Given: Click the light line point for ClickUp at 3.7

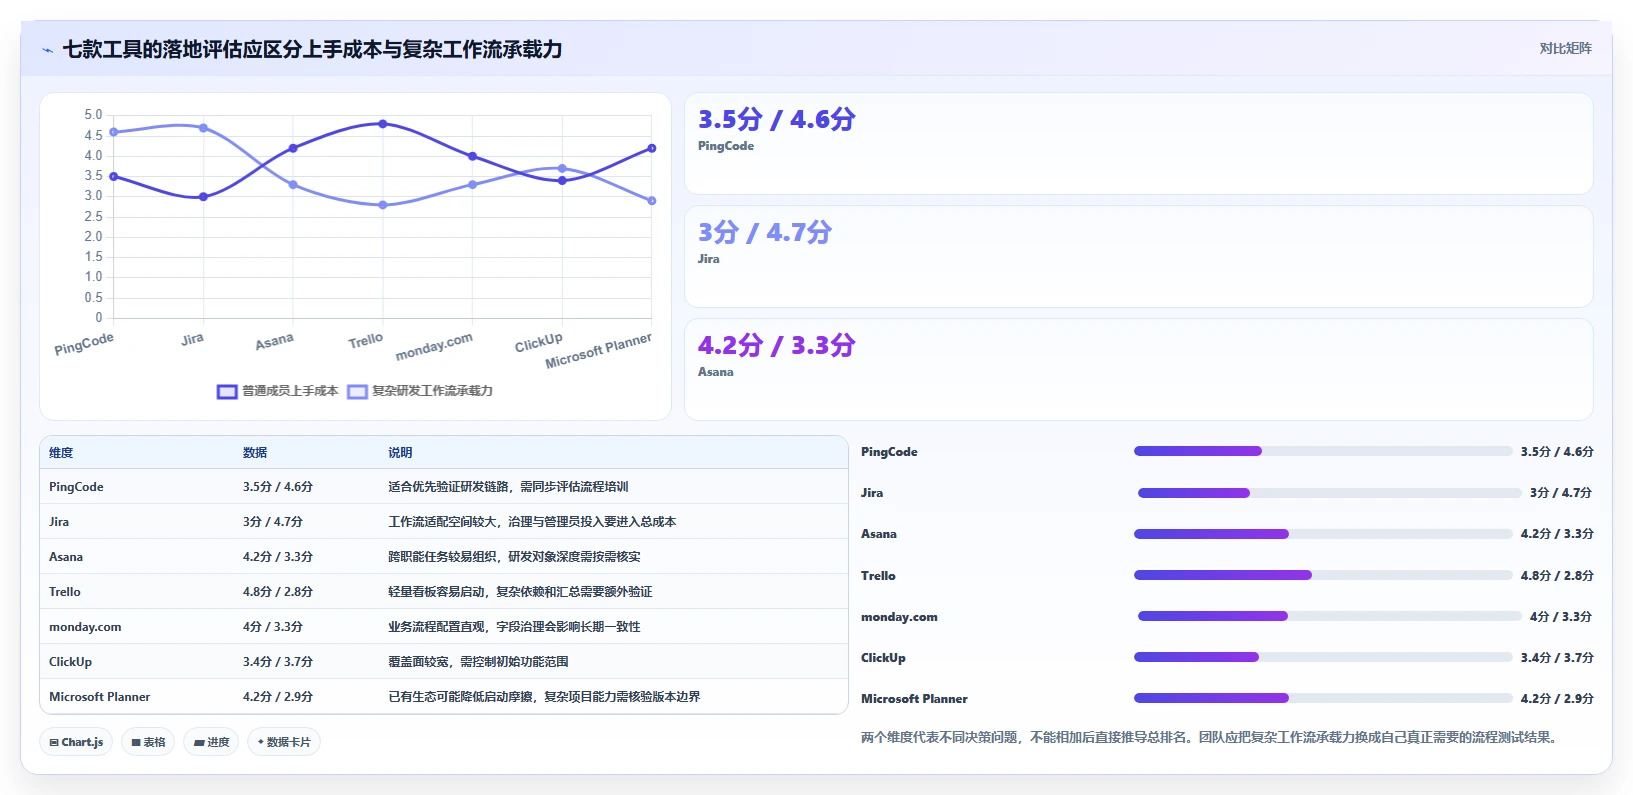Looking at the screenshot, I should (562, 169).
